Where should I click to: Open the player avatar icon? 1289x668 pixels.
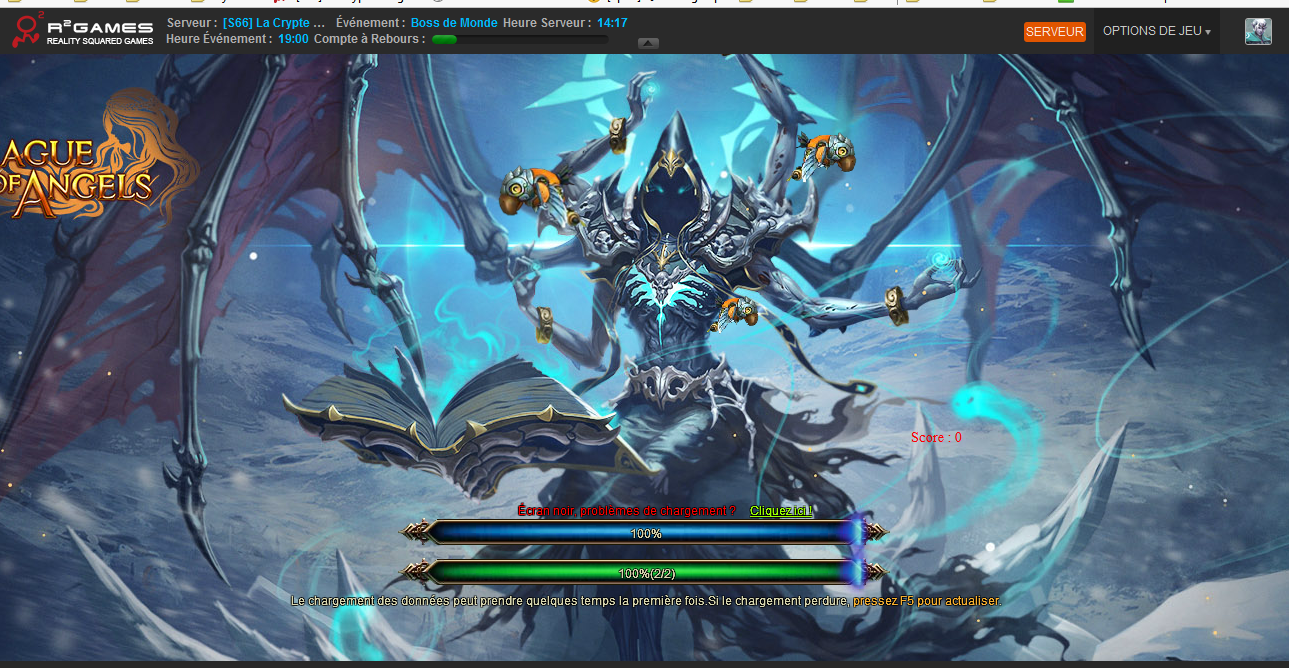[1258, 31]
